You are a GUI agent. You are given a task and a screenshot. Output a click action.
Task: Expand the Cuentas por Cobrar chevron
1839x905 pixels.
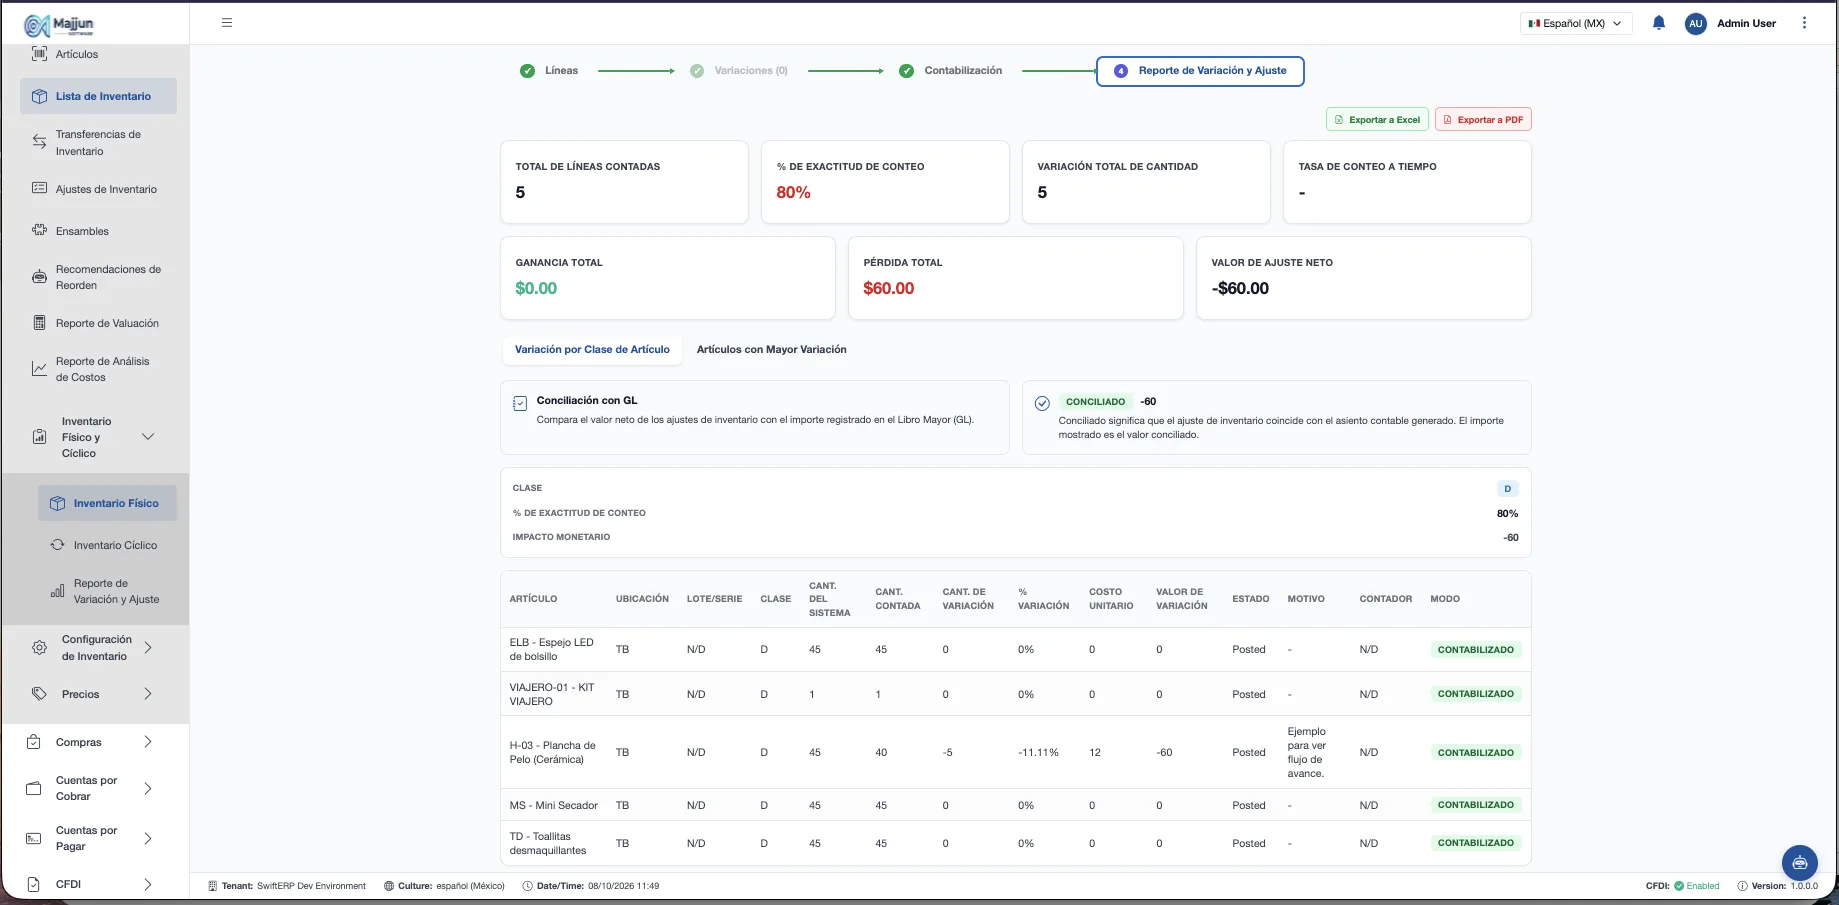click(x=148, y=788)
